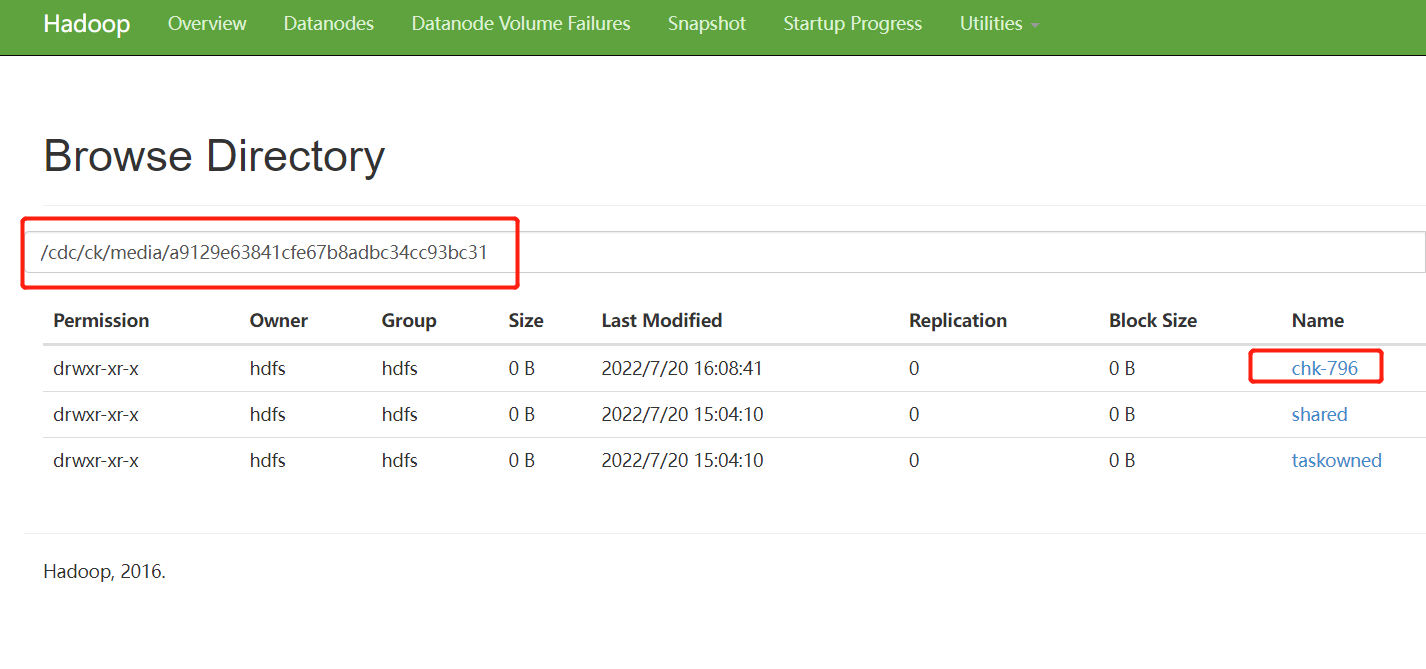Click the chk-796 row's size 0 B

tap(522, 368)
